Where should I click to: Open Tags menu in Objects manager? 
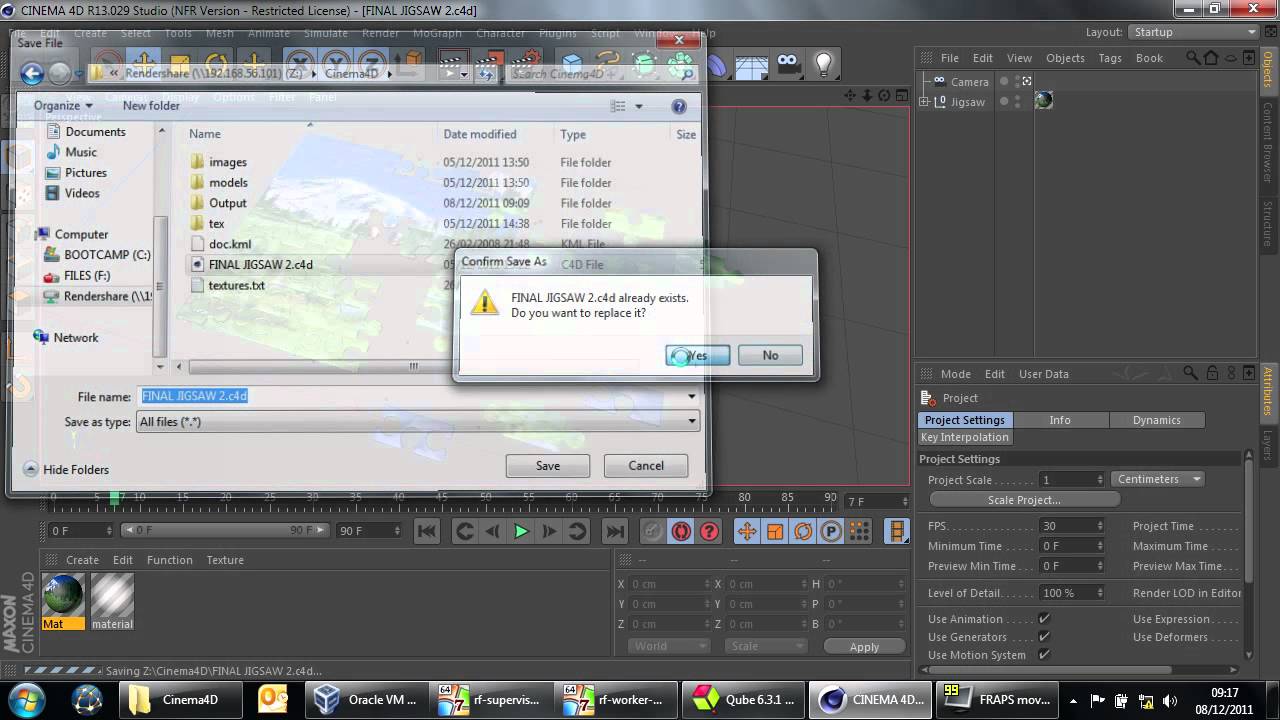tap(1110, 58)
